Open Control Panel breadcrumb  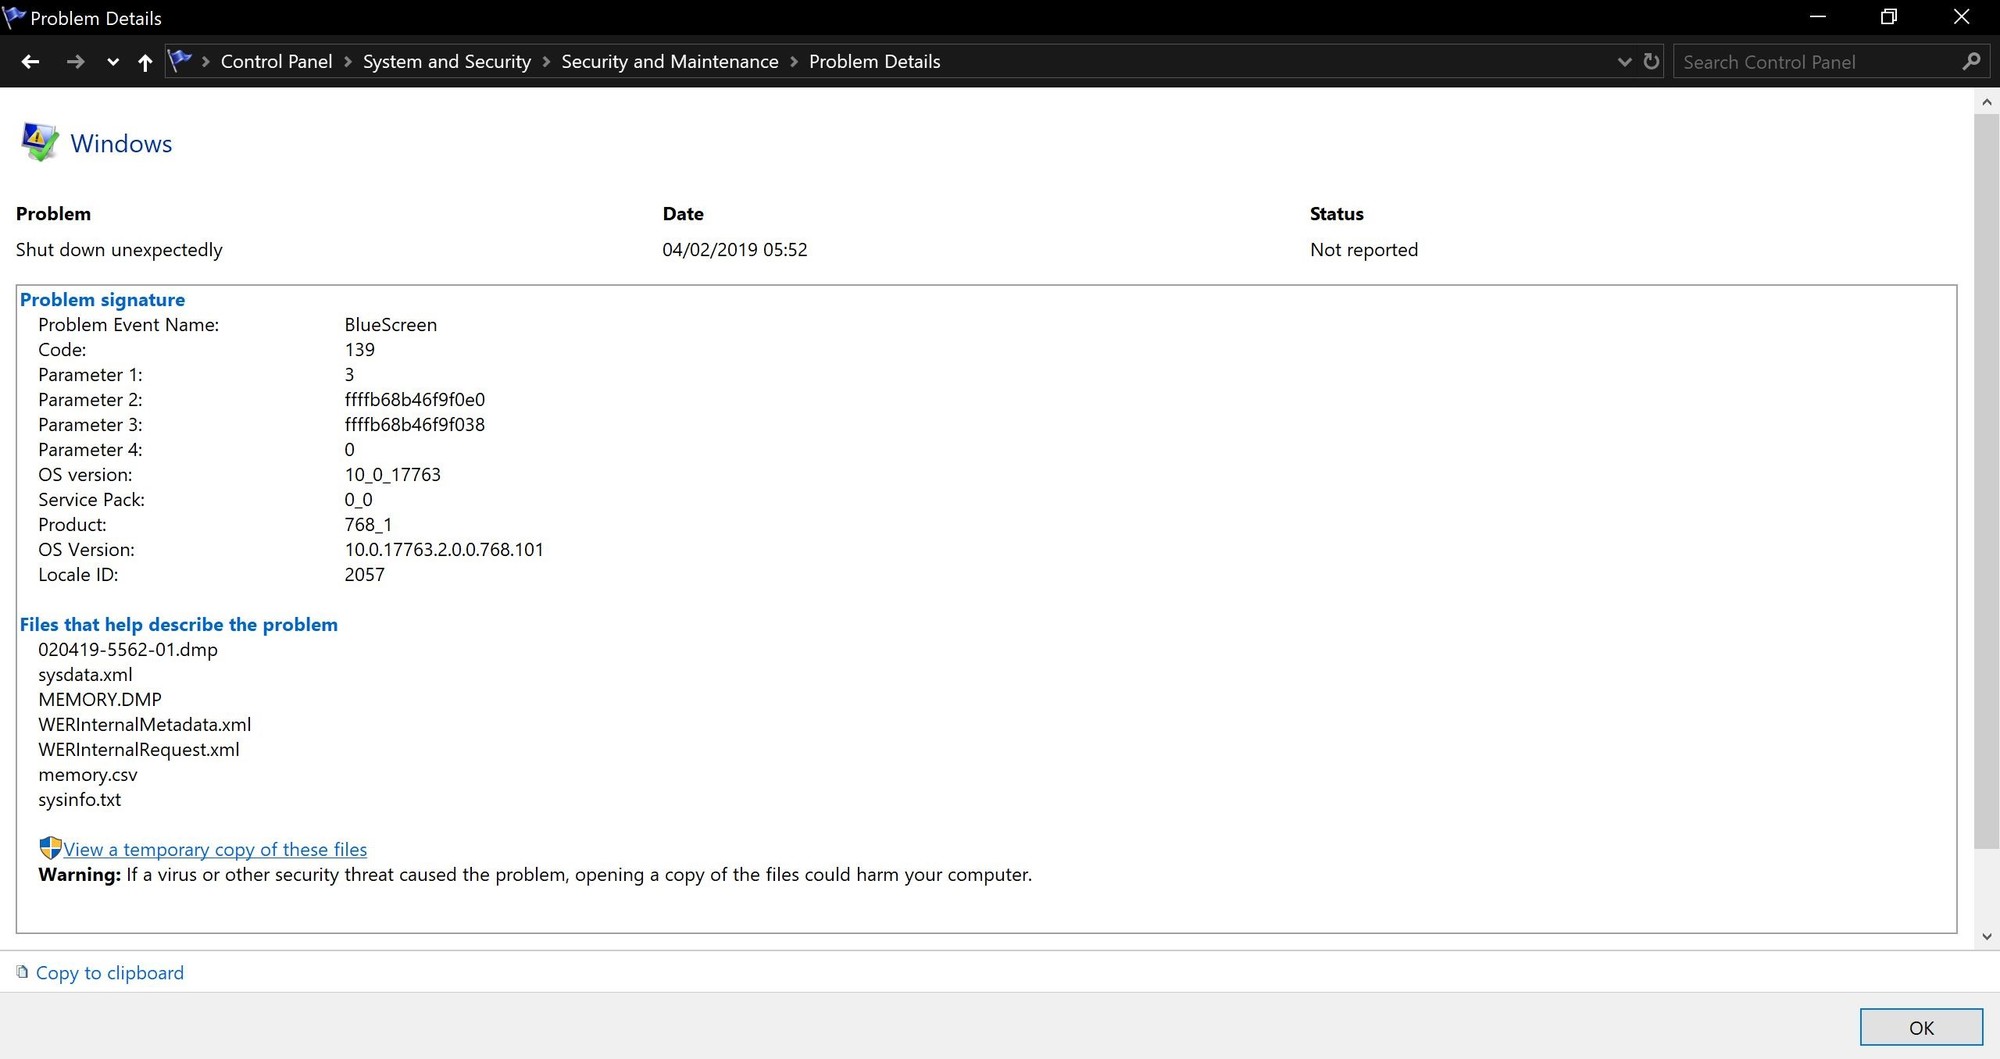pyautogui.click(x=276, y=62)
